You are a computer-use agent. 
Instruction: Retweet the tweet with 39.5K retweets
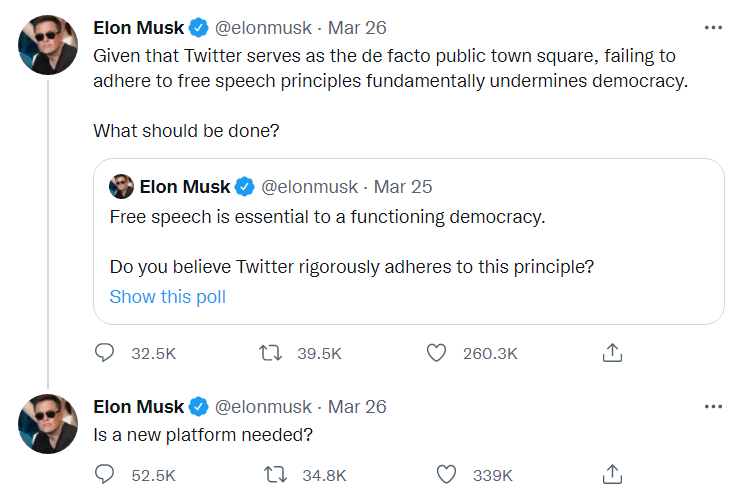click(x=270, y=352)
